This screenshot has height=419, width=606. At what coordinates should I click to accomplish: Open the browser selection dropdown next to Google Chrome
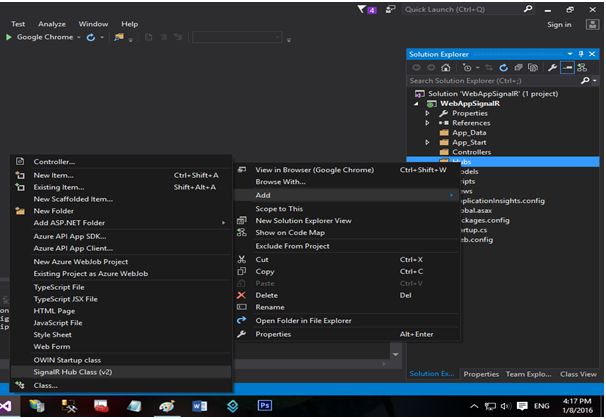click(x=78, y=37)
